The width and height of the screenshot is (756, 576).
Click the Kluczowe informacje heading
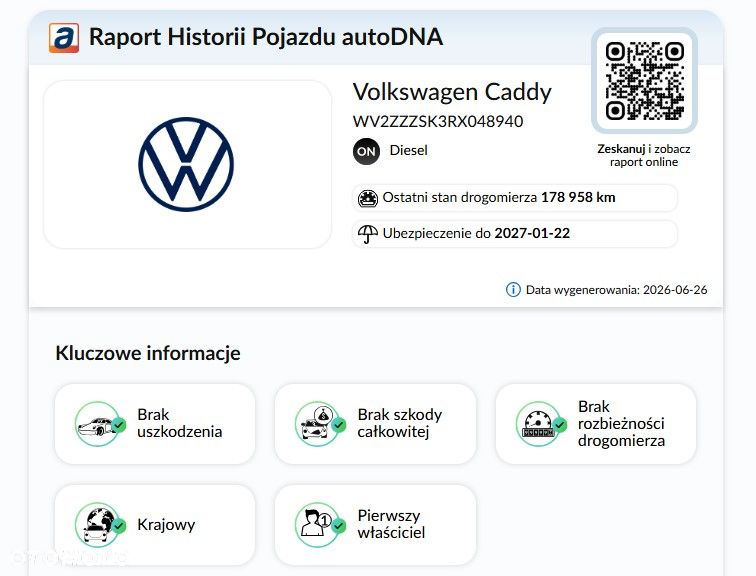(x=148, y=353)
